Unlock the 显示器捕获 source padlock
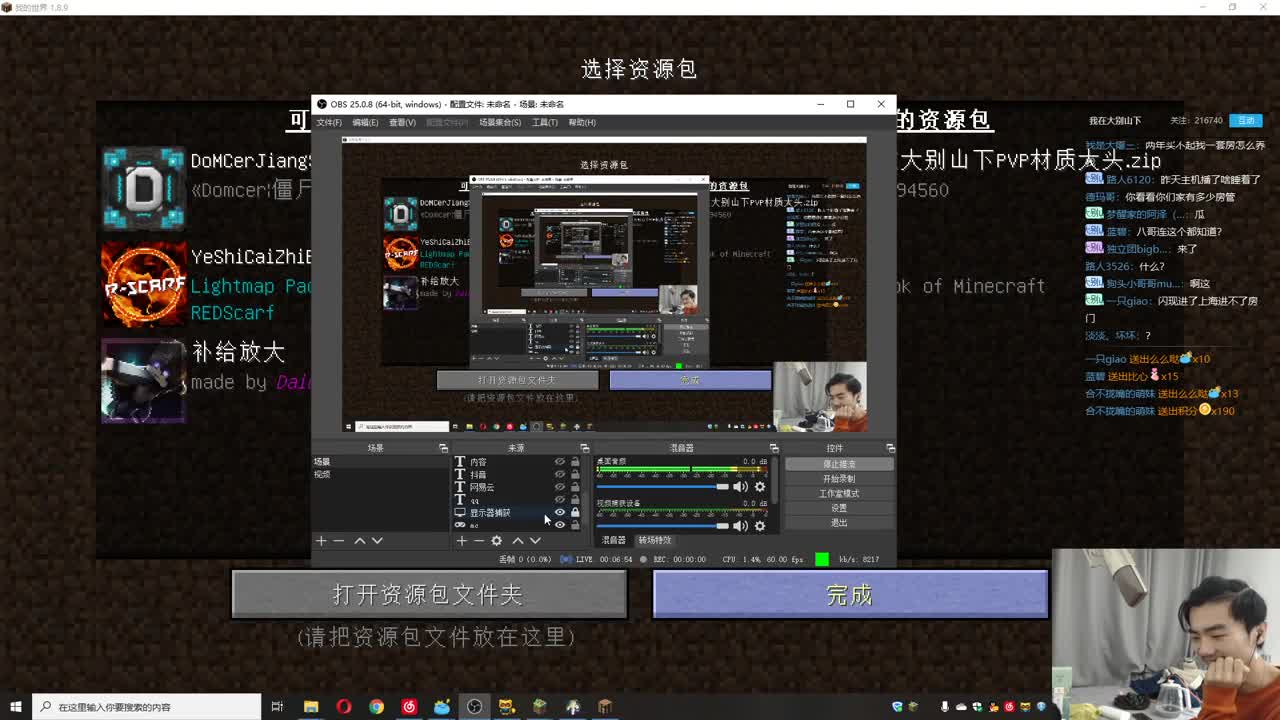The width and height of the screenshot is (1280, 720). pyautogui.click(x=576, y=512)
